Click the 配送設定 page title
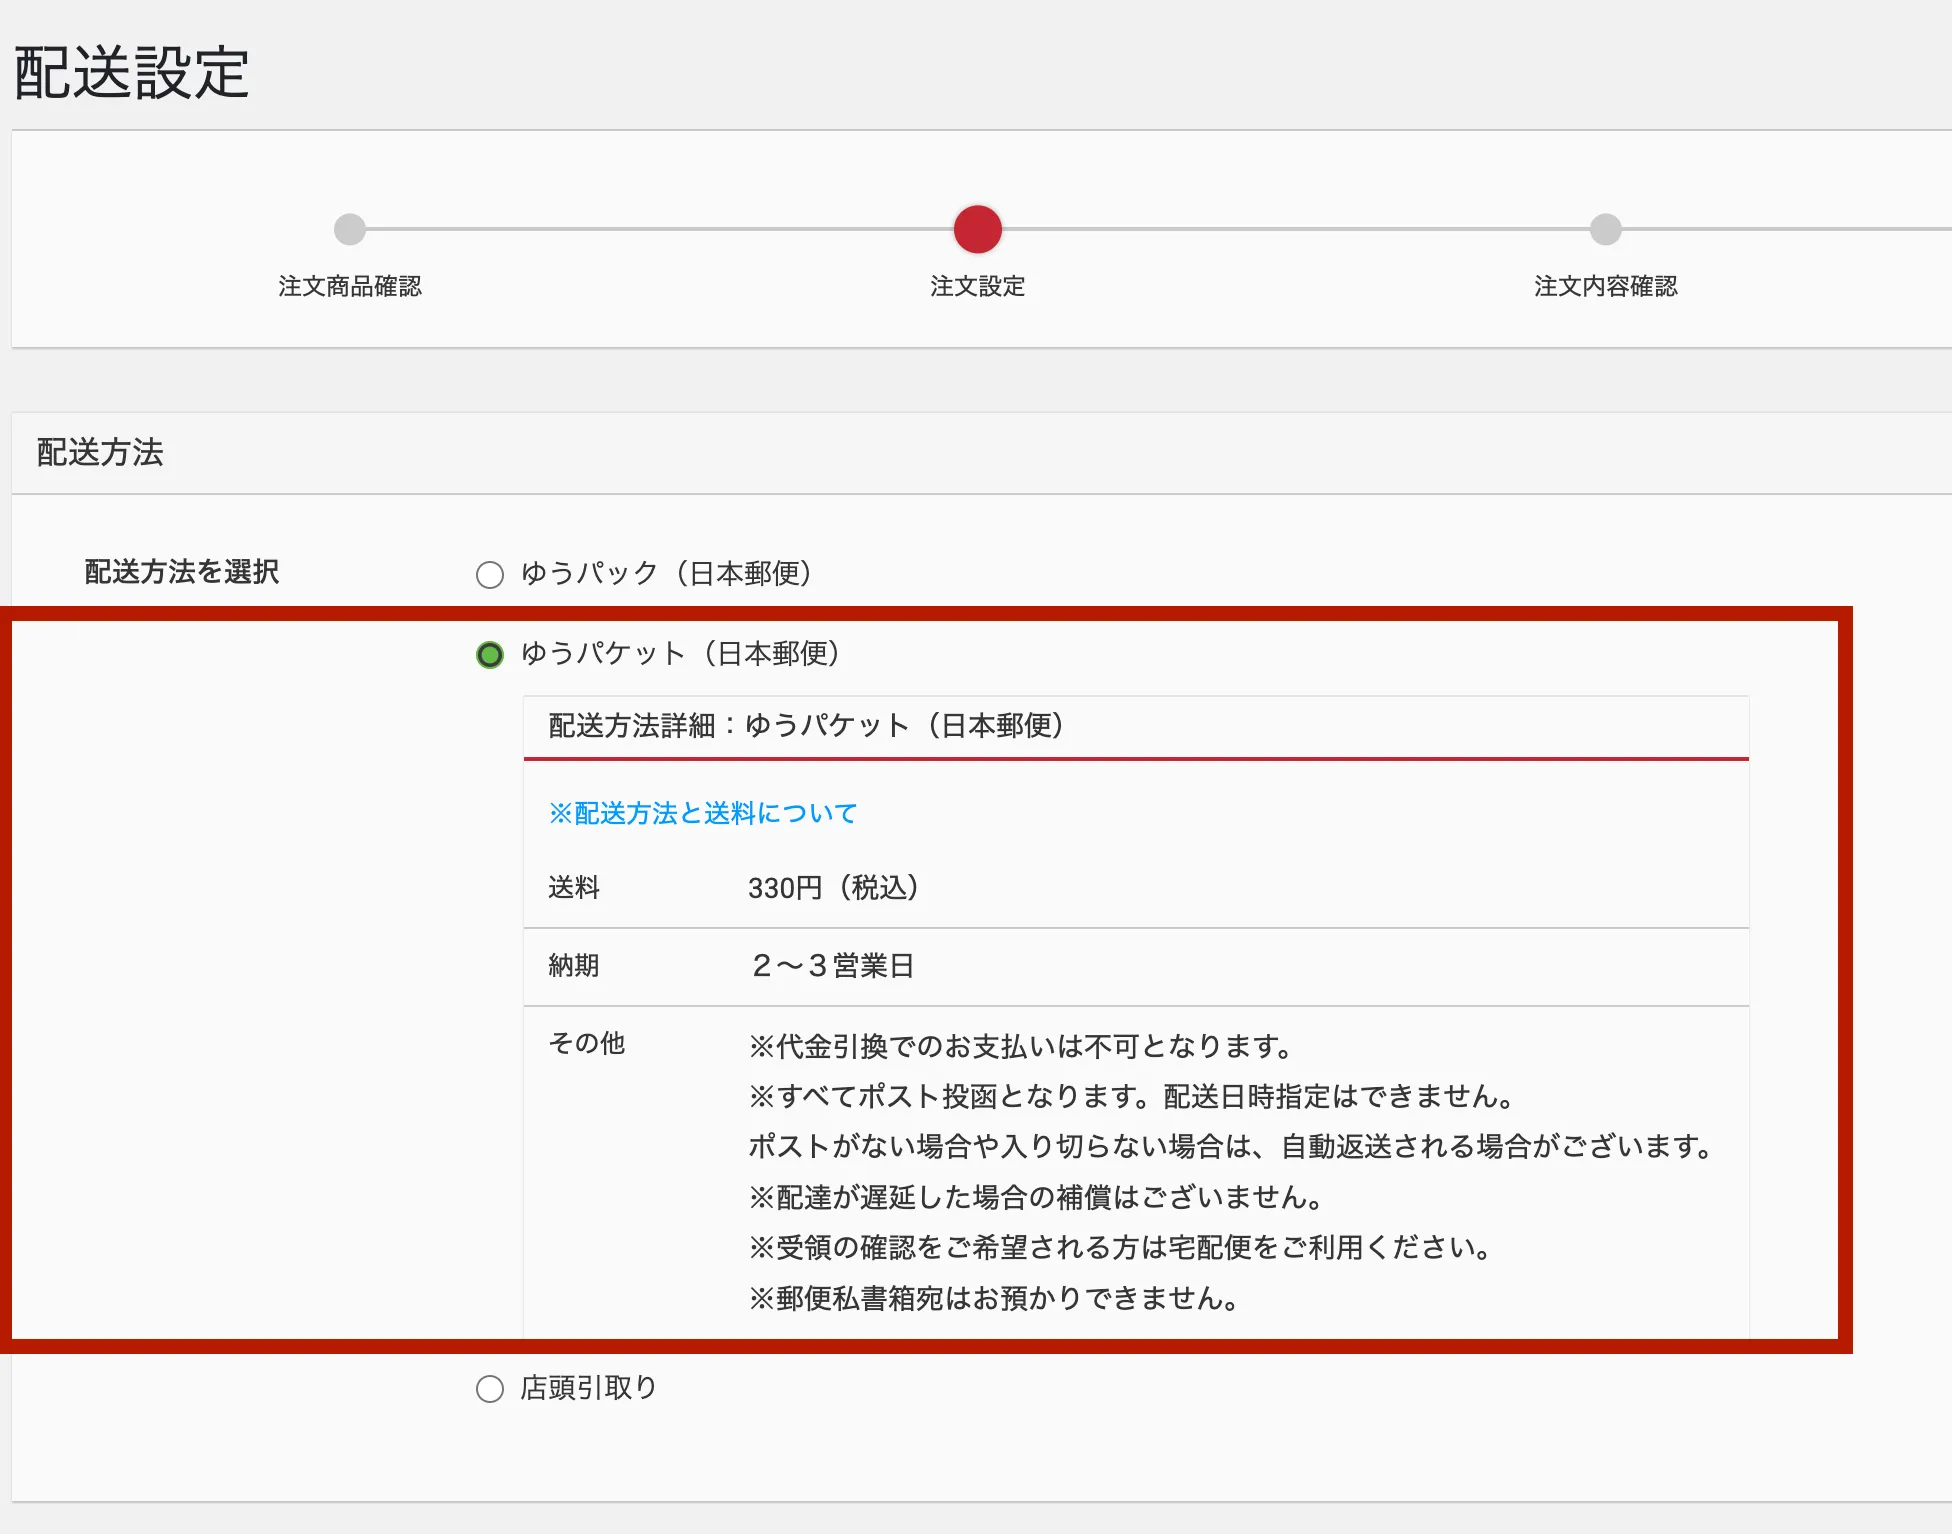The image size is (1952, 1534). [x=132, y=73]
